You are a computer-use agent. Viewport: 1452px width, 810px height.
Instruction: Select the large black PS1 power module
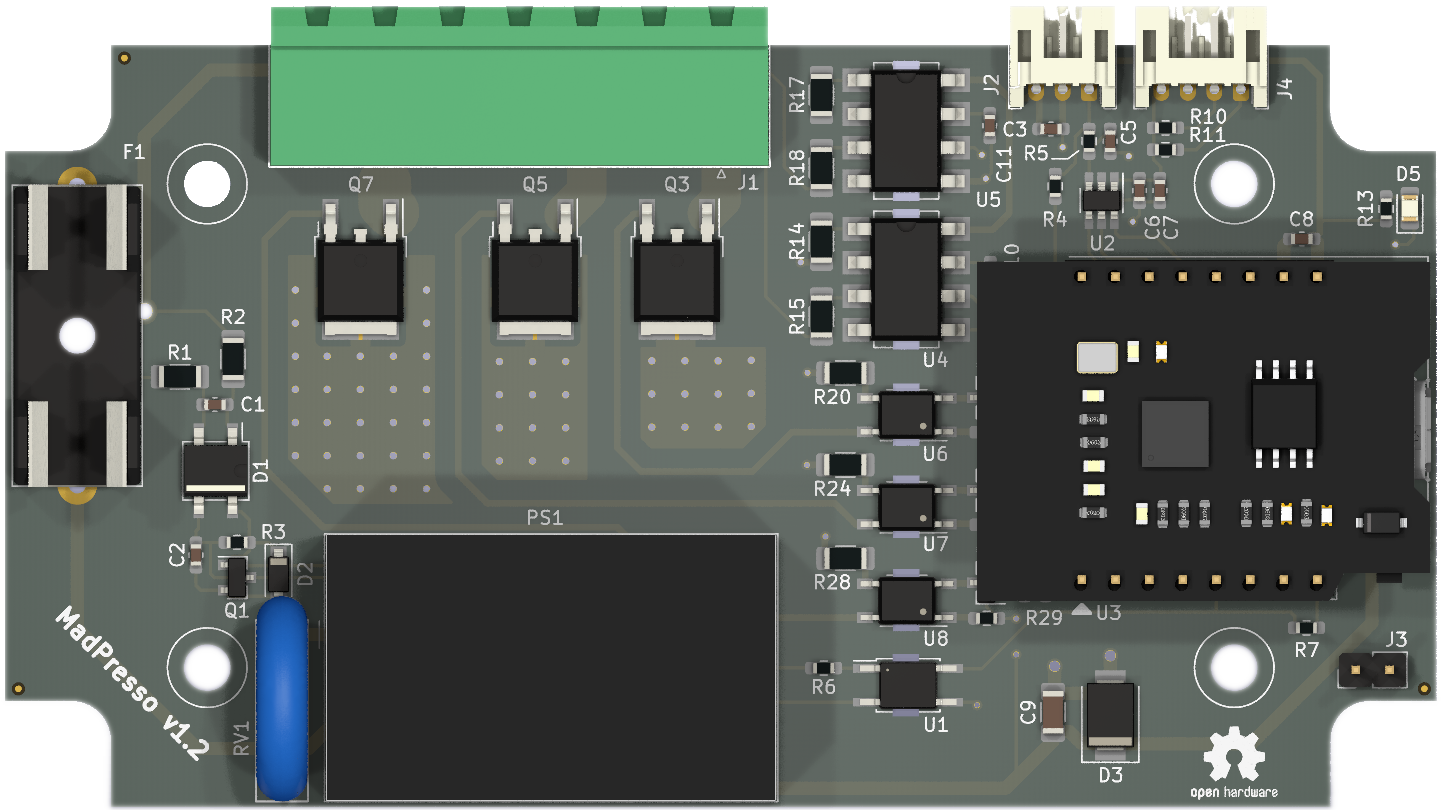[x=551, y=667]
